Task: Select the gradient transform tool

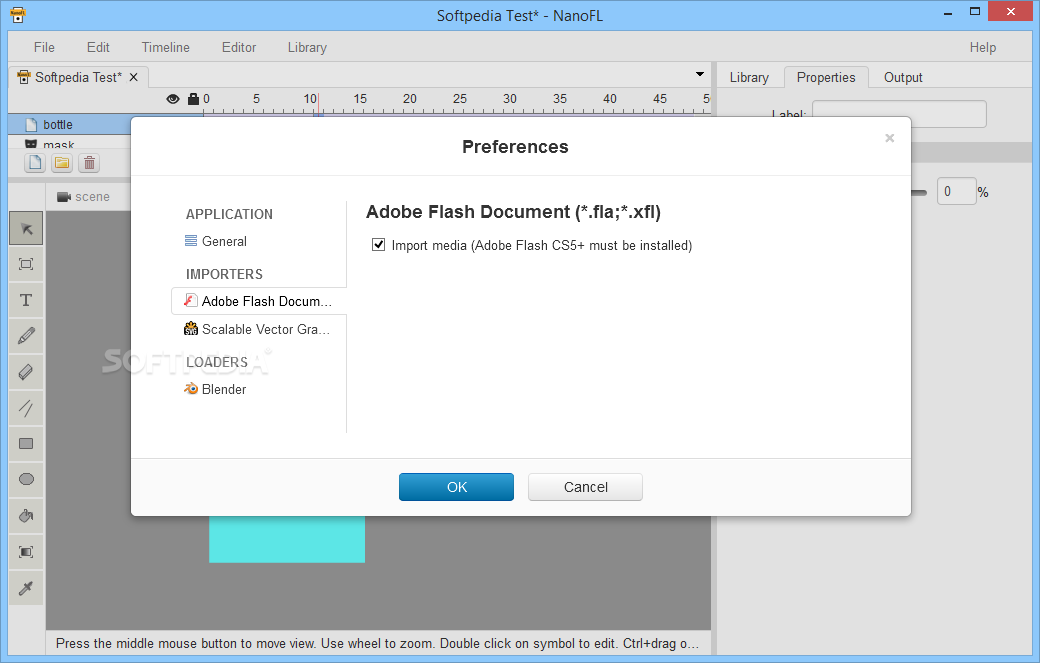Action: point(26,552)
